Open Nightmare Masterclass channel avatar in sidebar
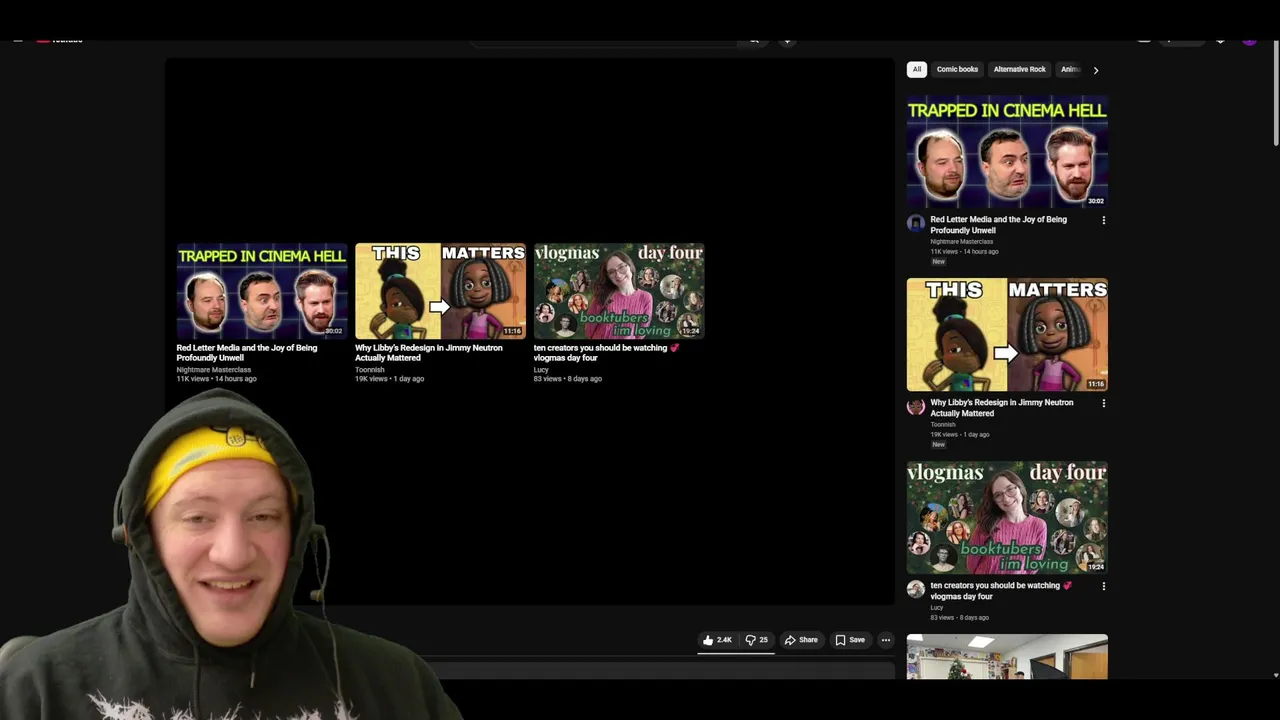1280x720 pixels. 916,223
